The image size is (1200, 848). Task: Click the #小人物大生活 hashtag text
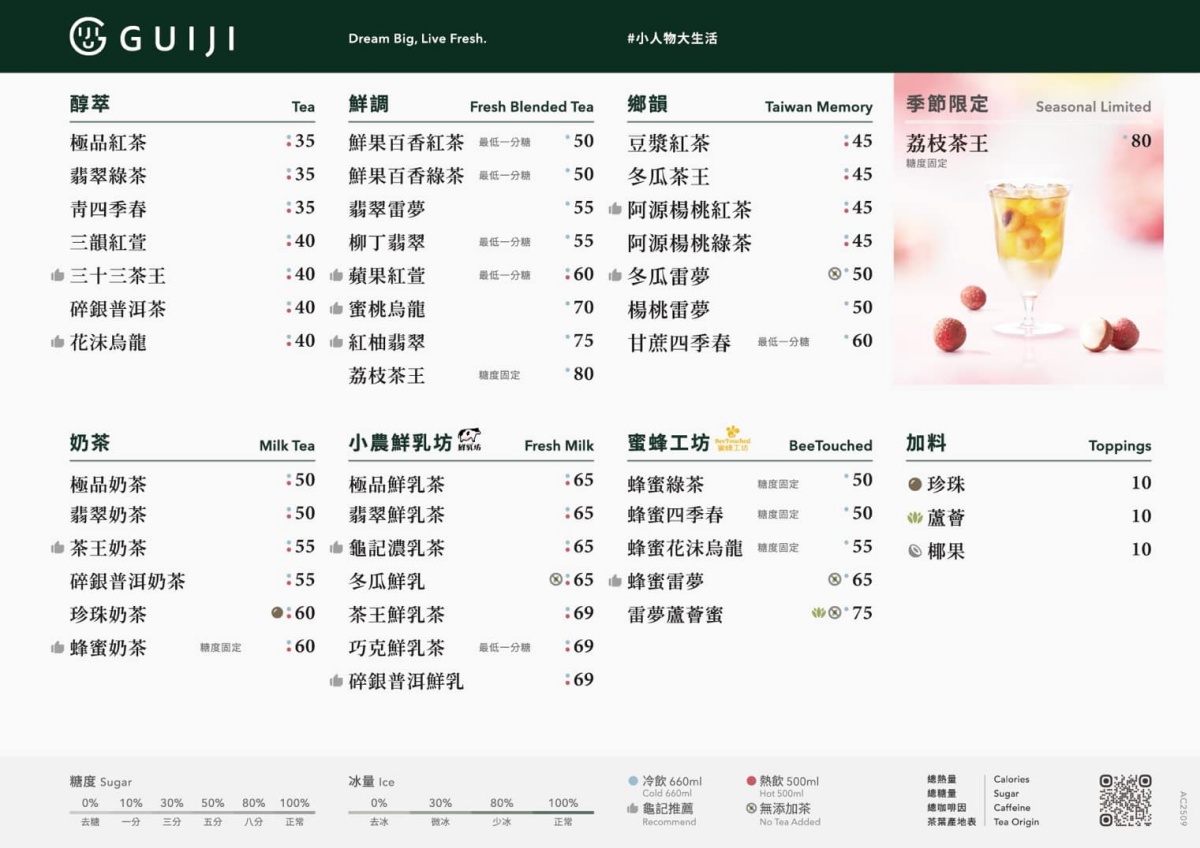(x=671, y=38)
